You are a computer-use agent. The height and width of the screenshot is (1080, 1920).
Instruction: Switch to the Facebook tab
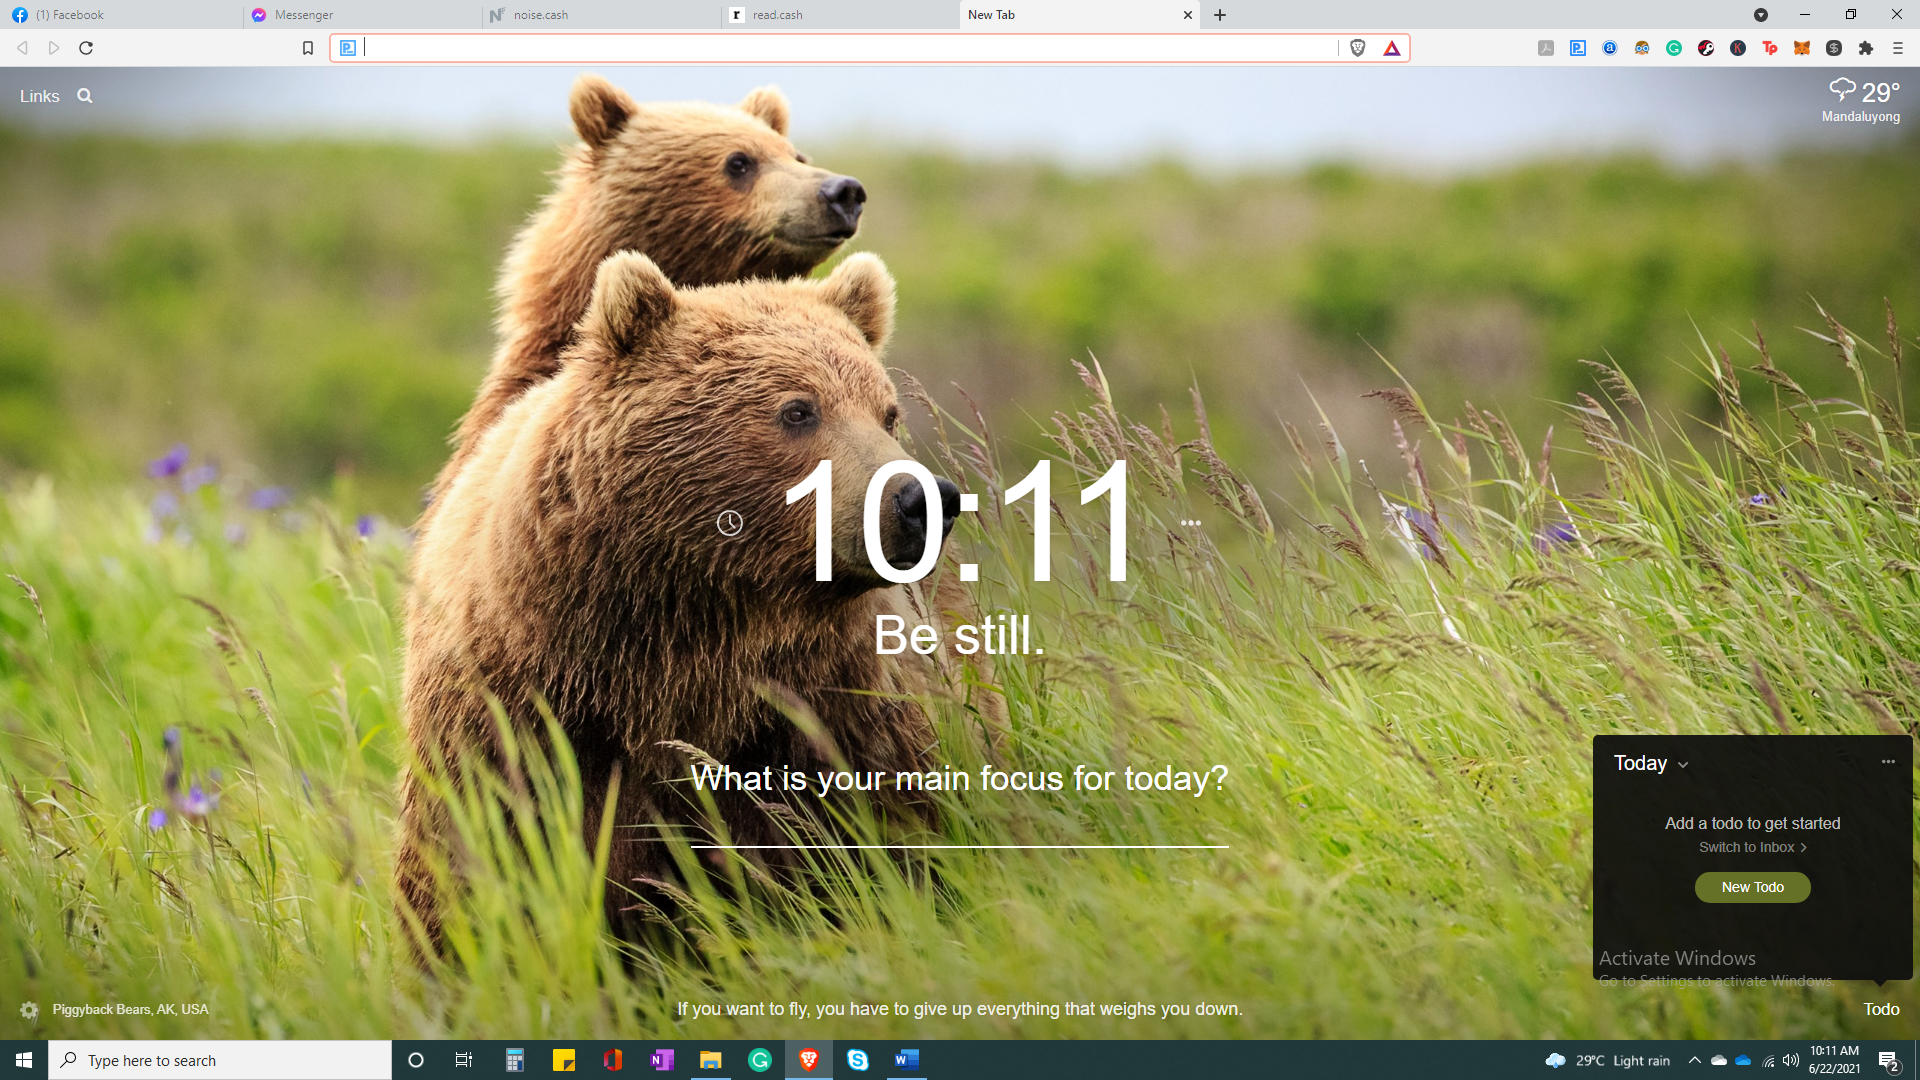pos(120,15)
